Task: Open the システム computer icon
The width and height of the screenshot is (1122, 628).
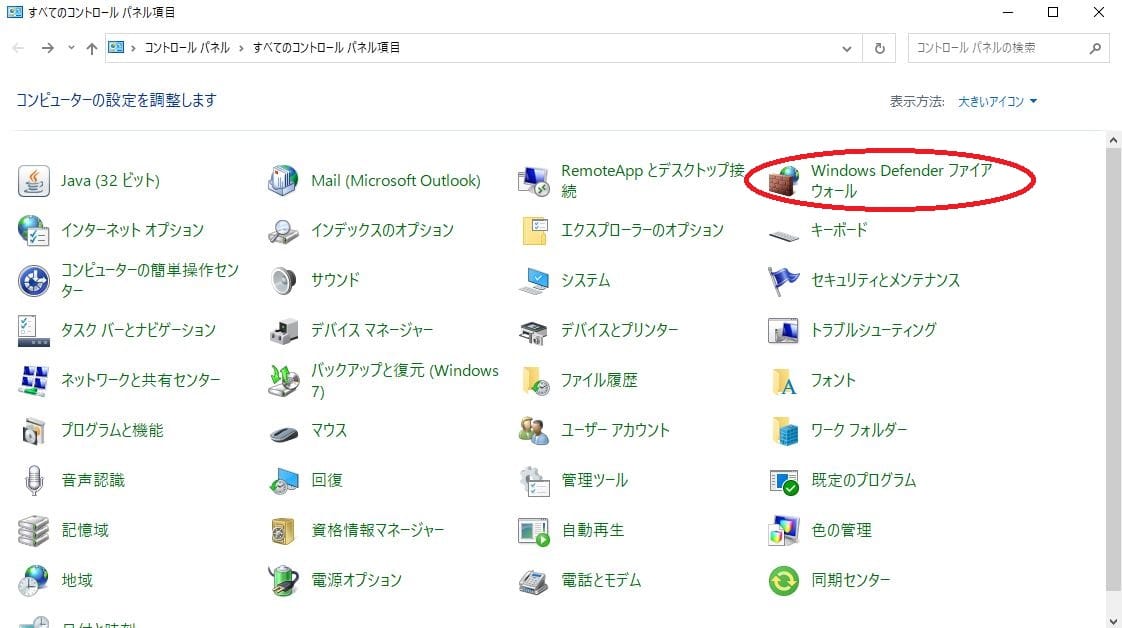Action: point(533,280)
